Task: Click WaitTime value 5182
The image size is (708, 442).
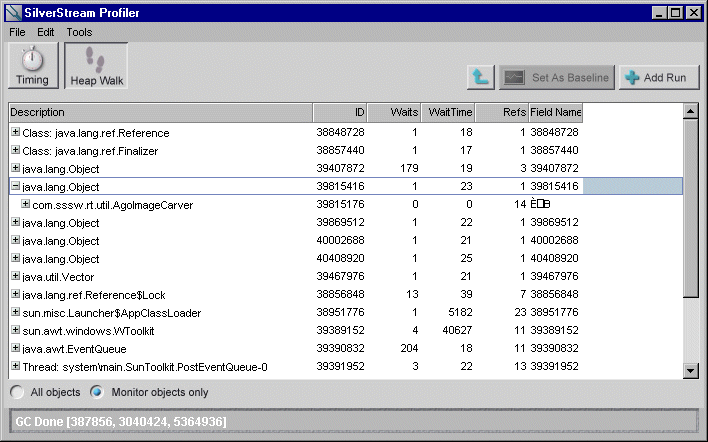Action: pos(461,312)
